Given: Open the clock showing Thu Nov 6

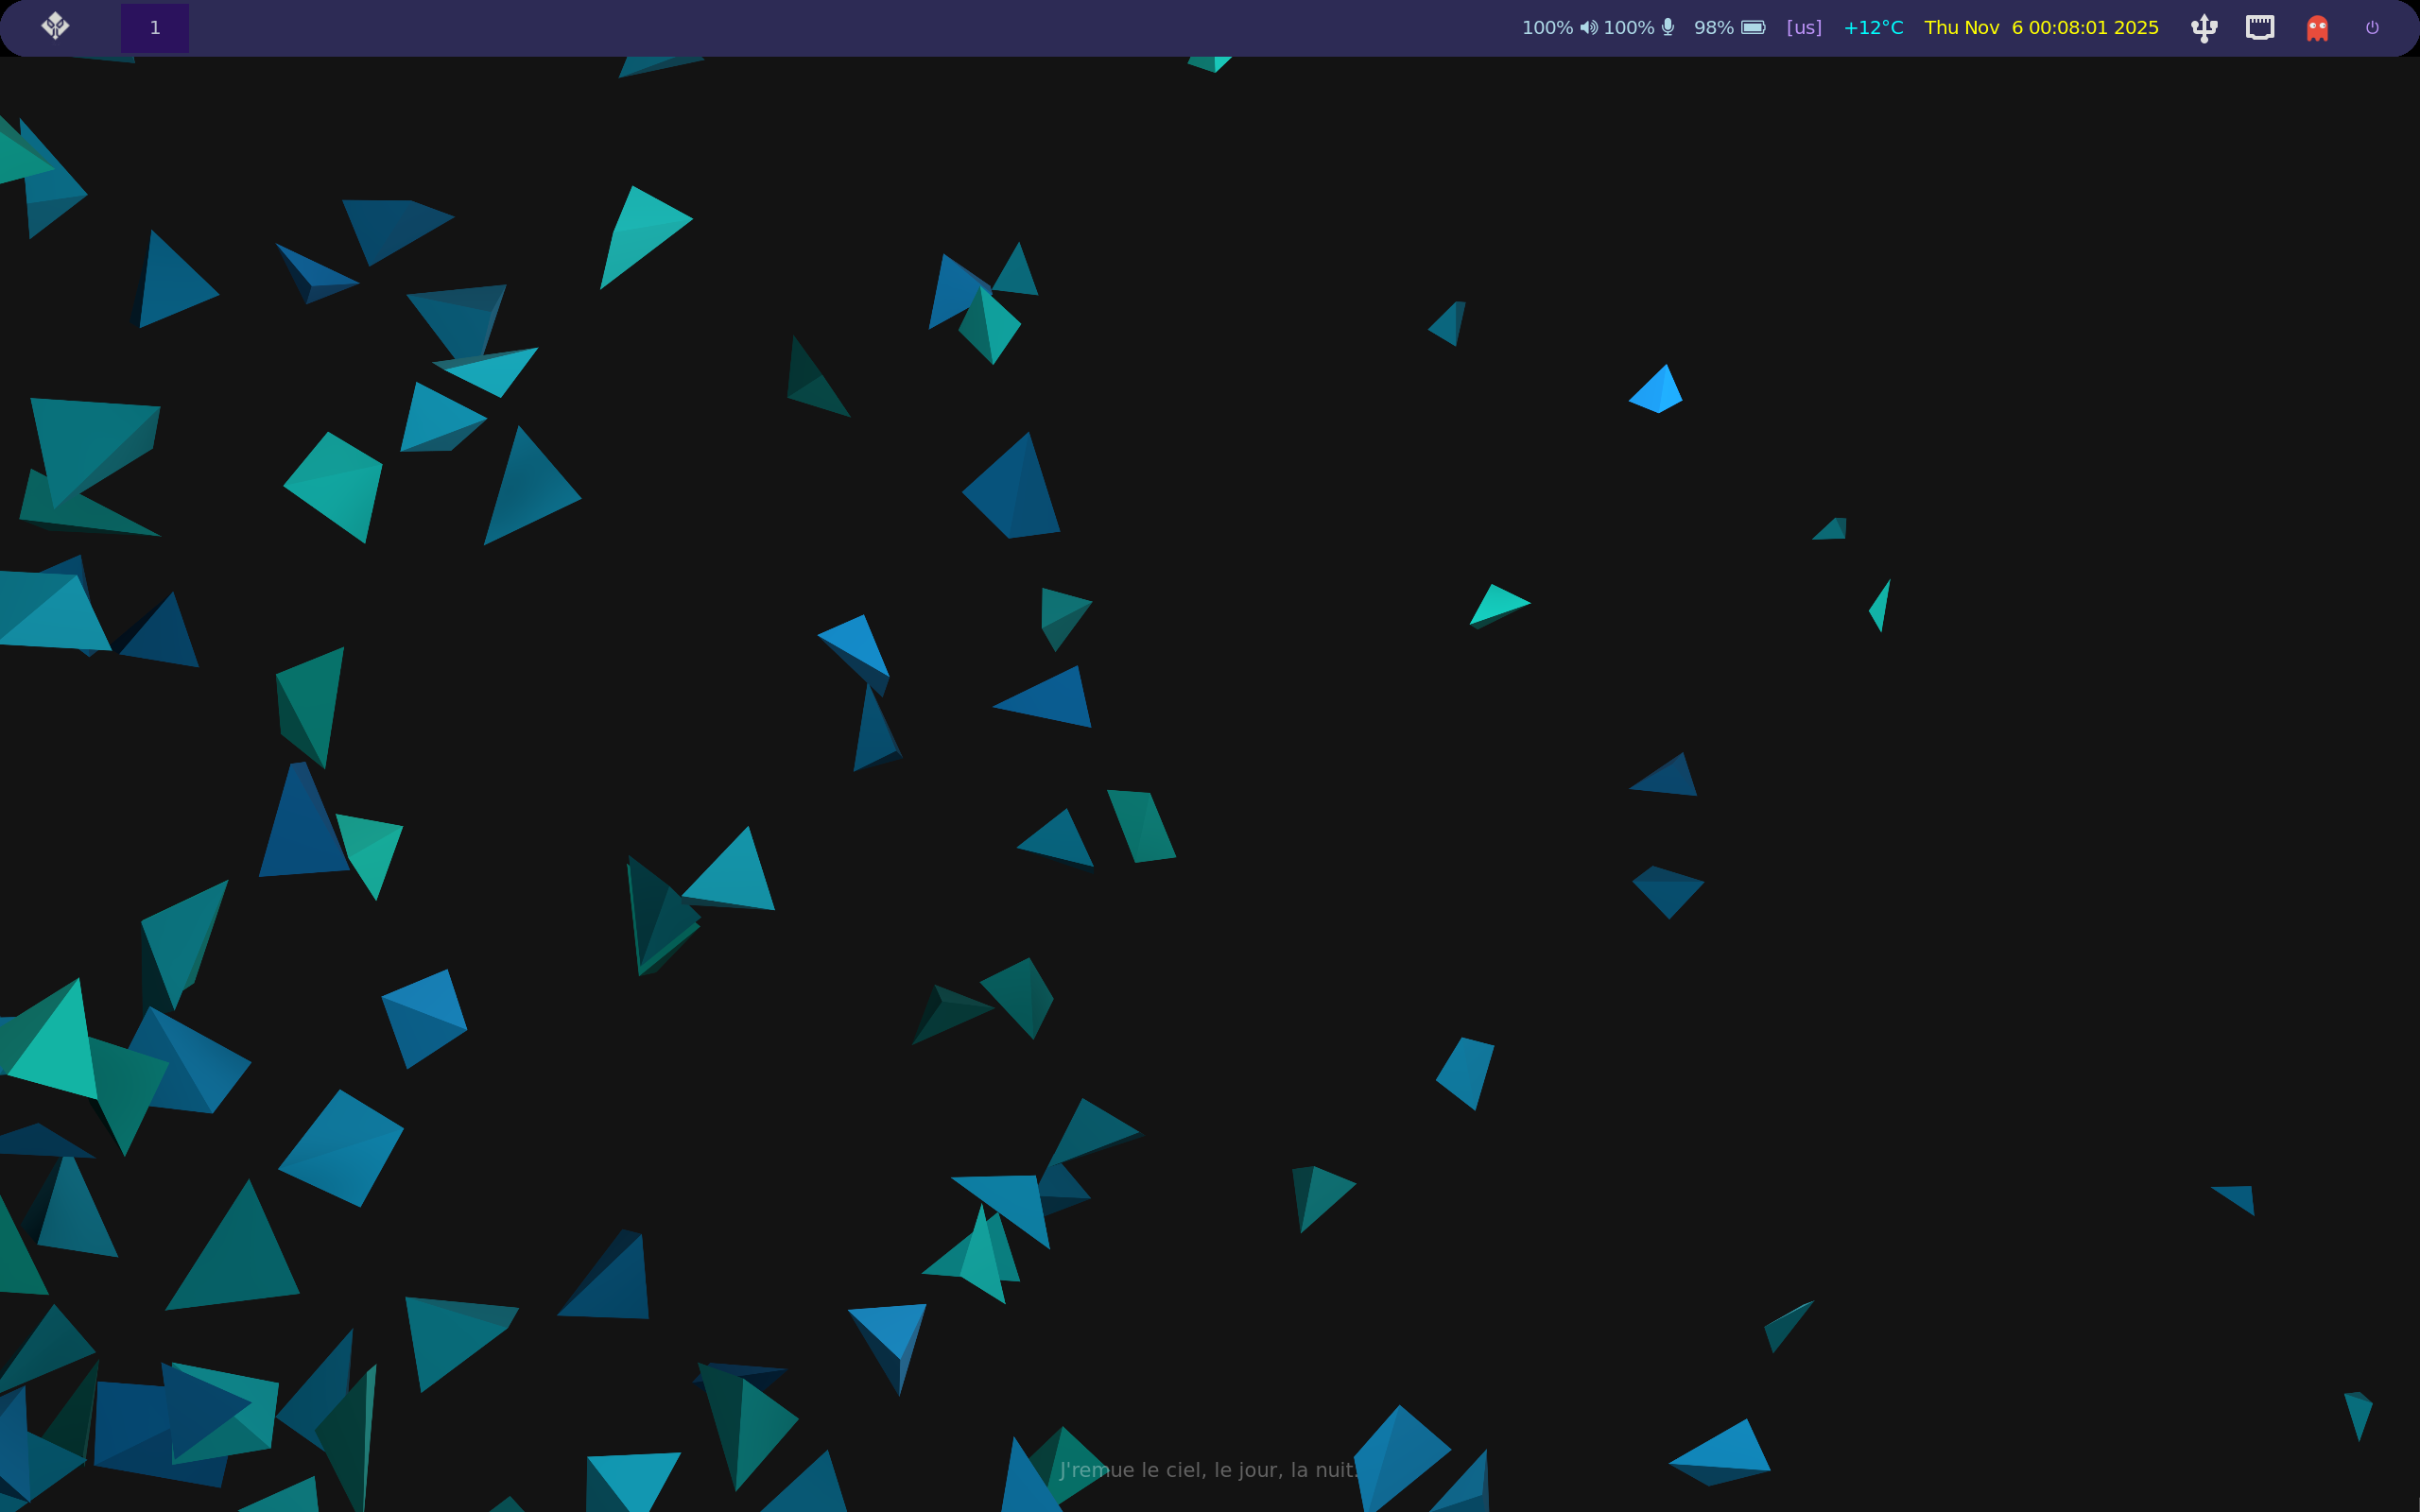Looking at the screenshot, I should pyautogui.click(x=2041, y=28).
